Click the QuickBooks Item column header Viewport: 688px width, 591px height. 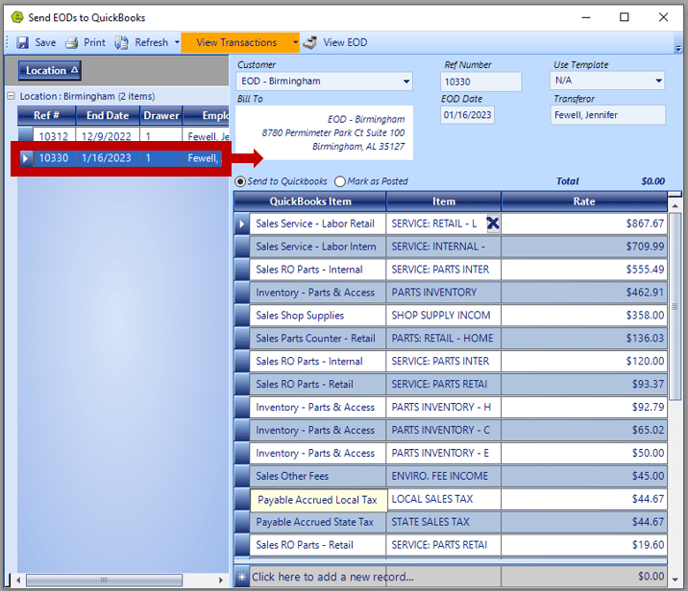click(310, 201)
